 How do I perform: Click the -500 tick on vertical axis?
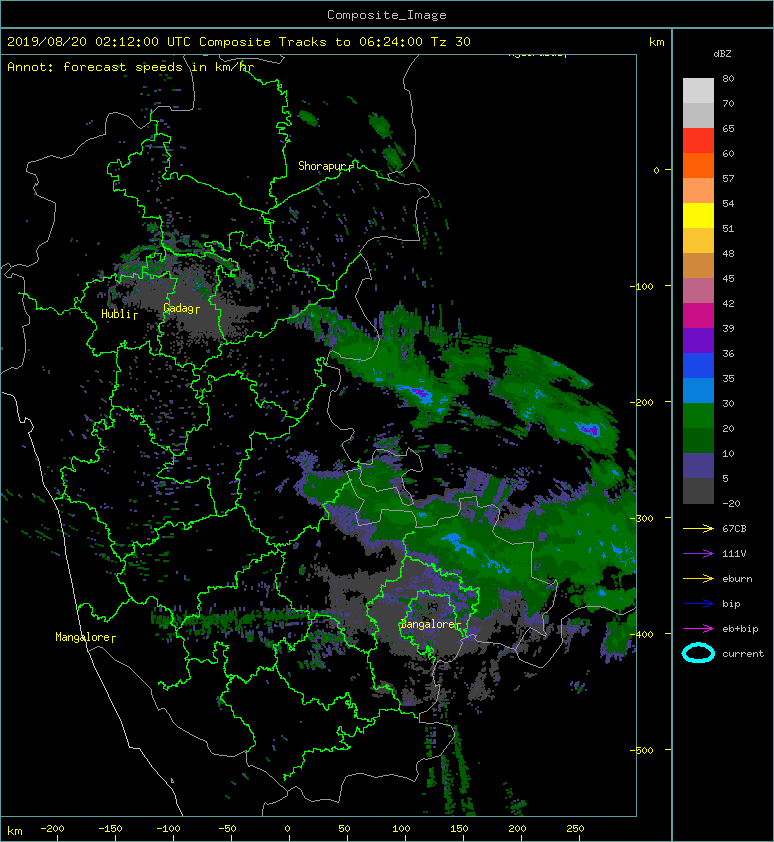642,750
